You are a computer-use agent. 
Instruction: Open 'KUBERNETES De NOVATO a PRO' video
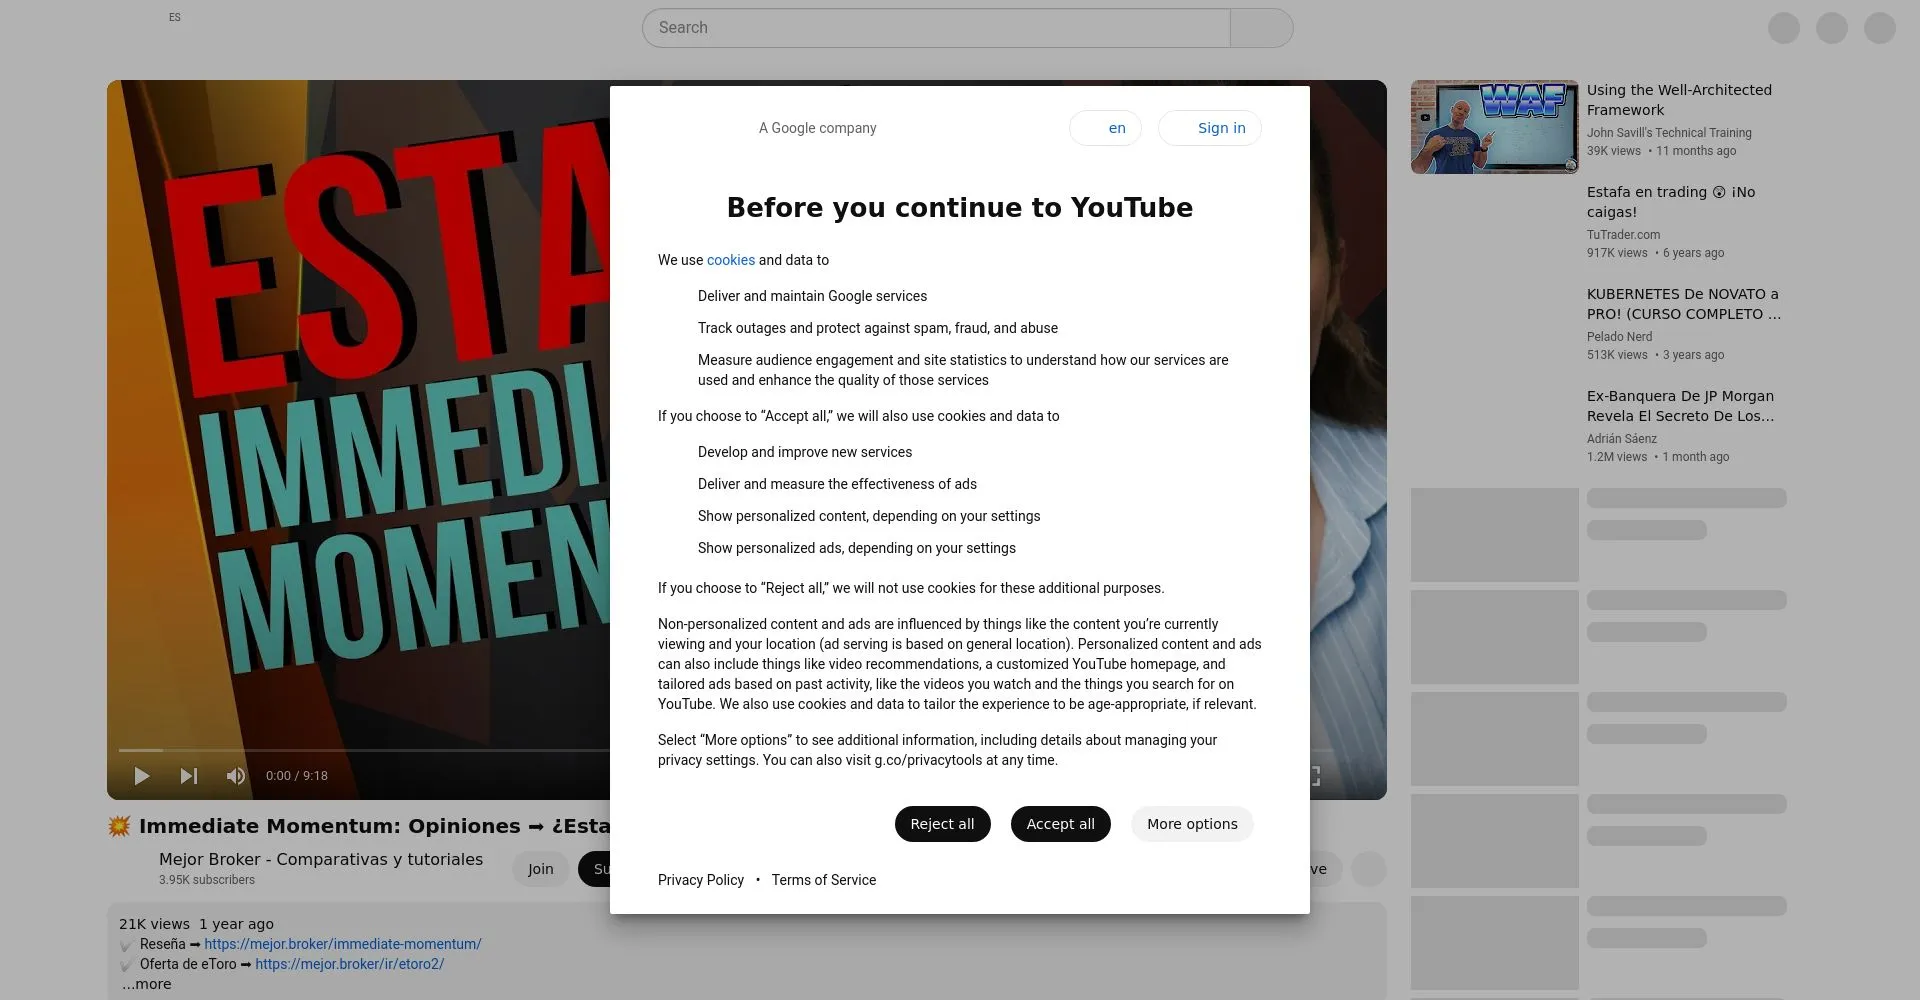(x=1684, y=304)
